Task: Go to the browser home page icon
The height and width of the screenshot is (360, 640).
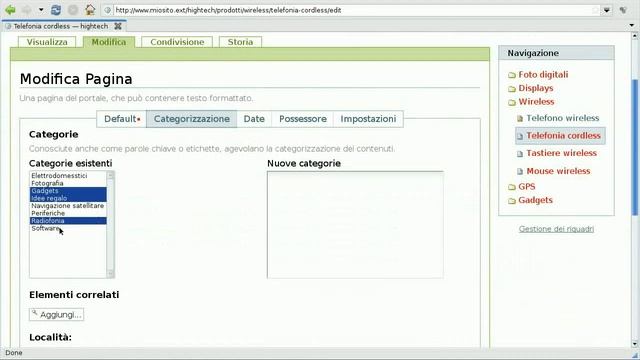Action: (90, 9)
